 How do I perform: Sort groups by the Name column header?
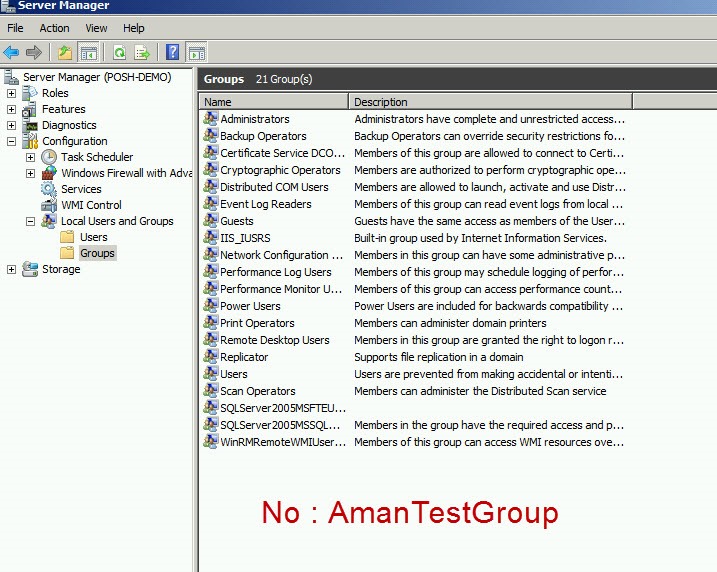[x=273, y=102]
